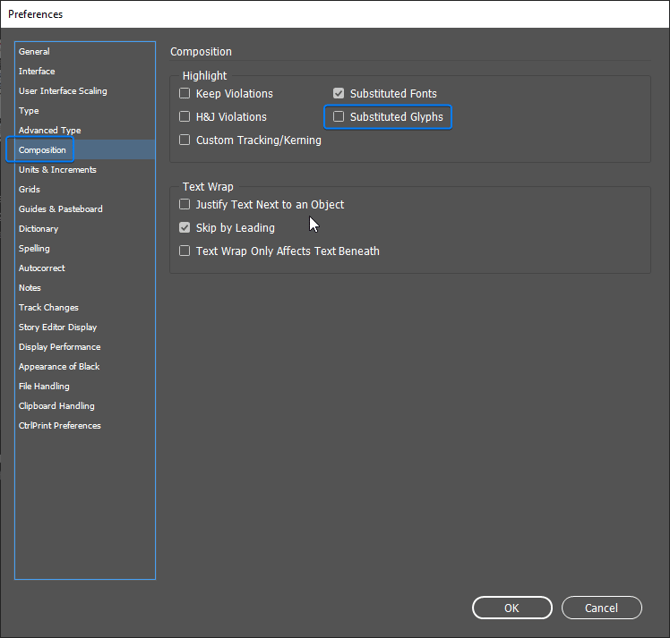The image size is (670, 638).
Task: Click OK to apply preferences
Action: pyautogui.click(x=512, y=608)
